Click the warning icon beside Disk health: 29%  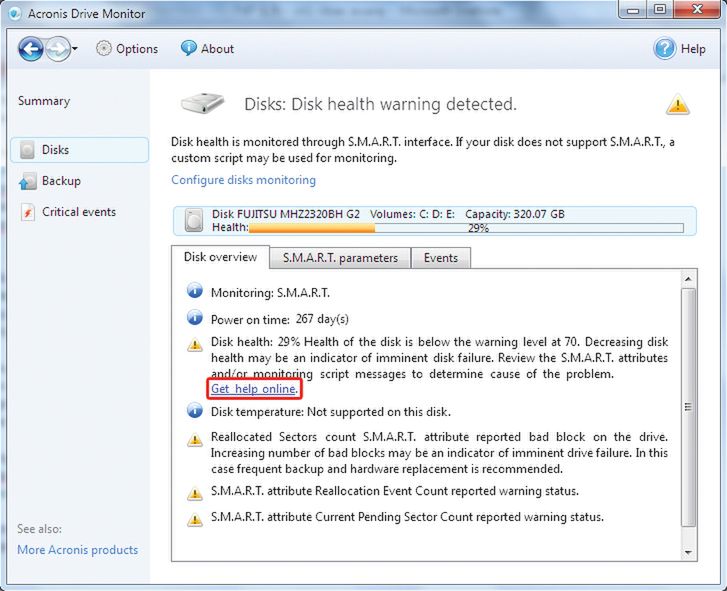pyautogui.click(x=195, y=345)
